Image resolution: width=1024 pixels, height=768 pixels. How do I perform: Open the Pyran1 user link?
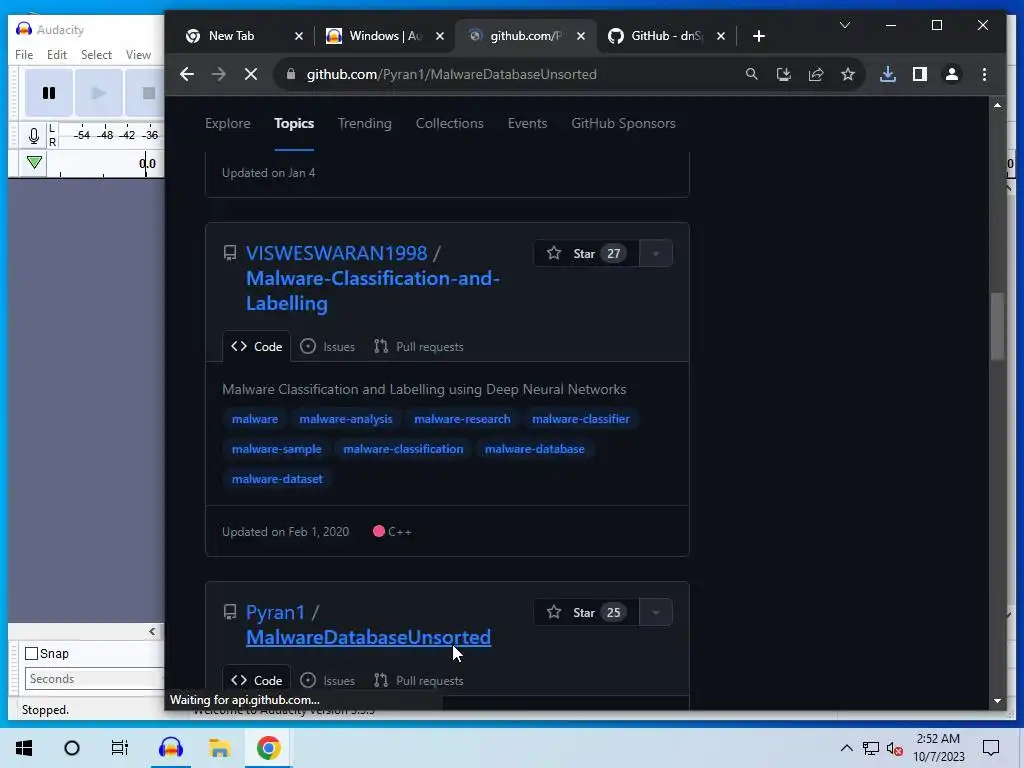[275, 613]
